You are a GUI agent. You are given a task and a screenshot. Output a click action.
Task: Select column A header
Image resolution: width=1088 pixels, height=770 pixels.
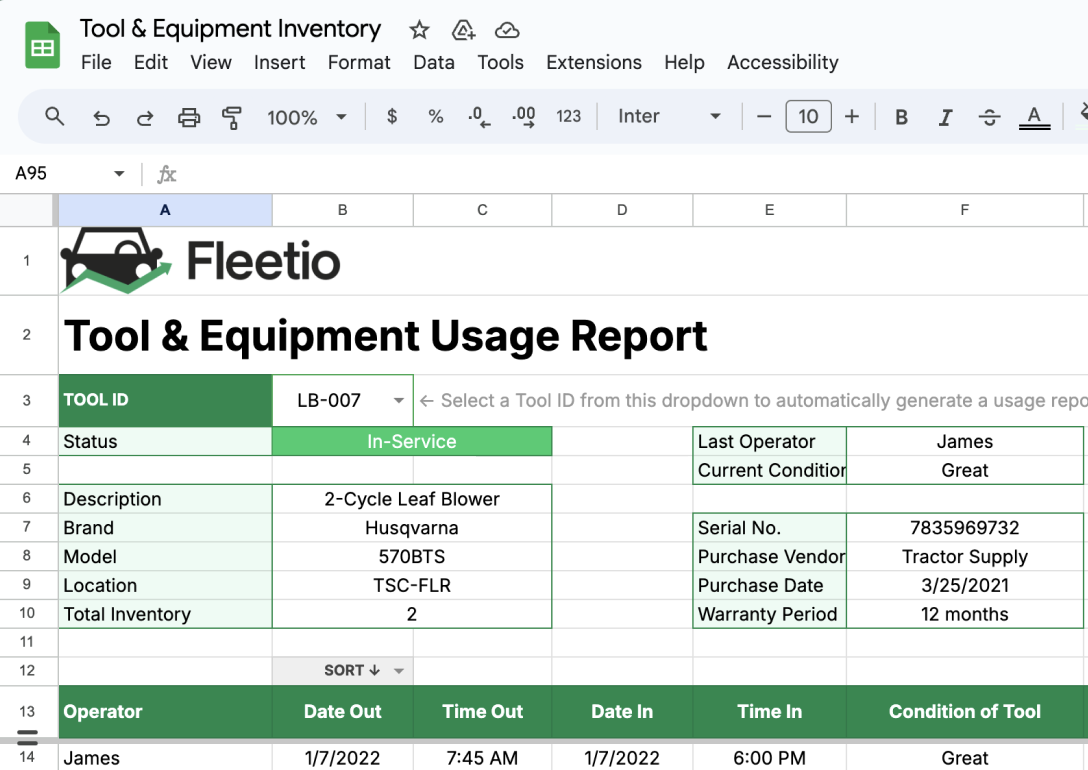[x=165, y=210]
